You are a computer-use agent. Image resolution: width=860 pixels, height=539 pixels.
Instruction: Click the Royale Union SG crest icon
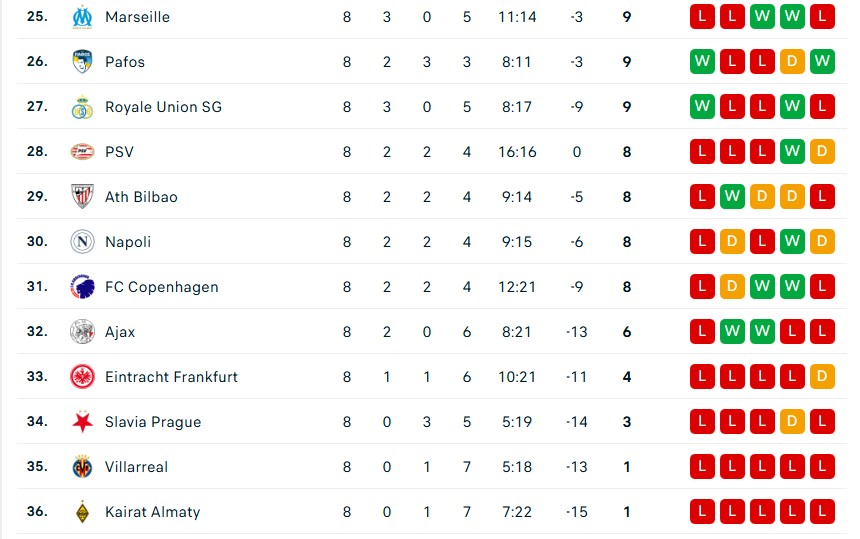[82, 107]
